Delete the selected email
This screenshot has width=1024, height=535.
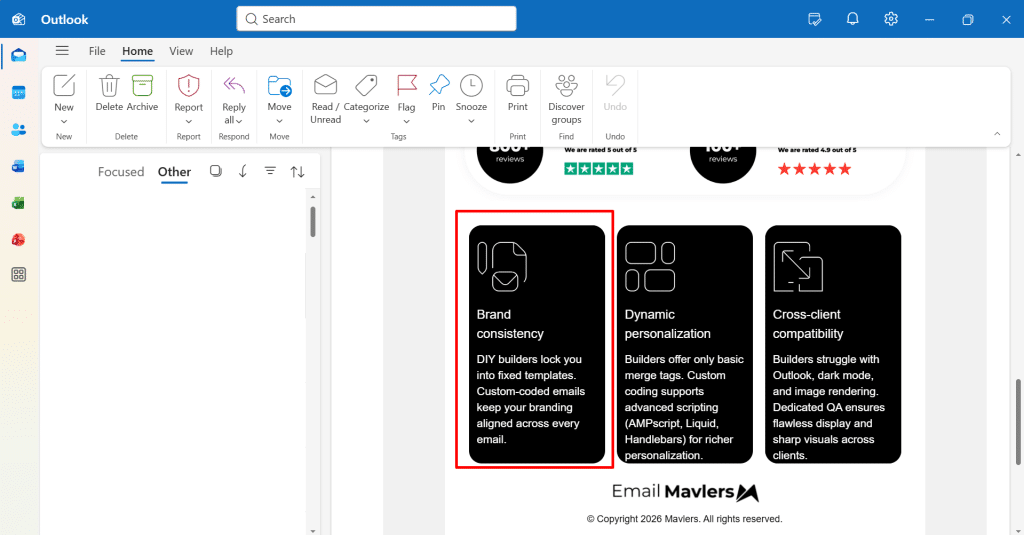(x=109, y=93)
